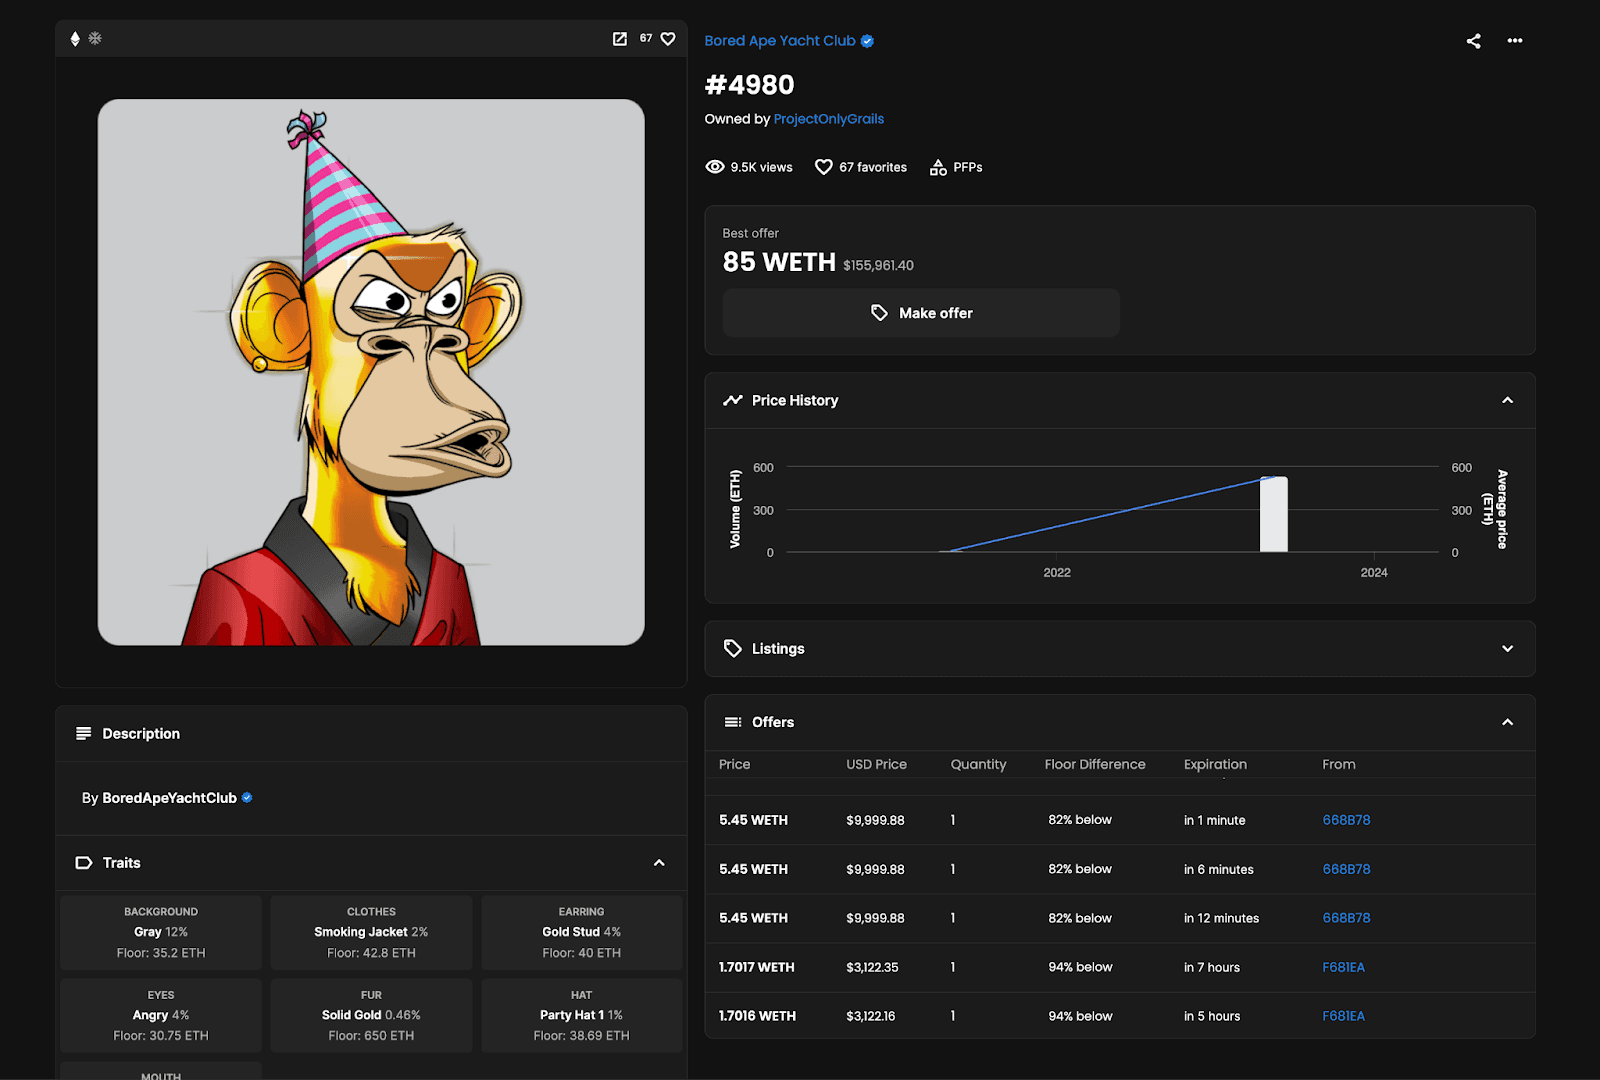This screenshot has height=1080, width=1600.
Task: Click the PFPs category shapes icon
Action: click(x=938, y=167)
